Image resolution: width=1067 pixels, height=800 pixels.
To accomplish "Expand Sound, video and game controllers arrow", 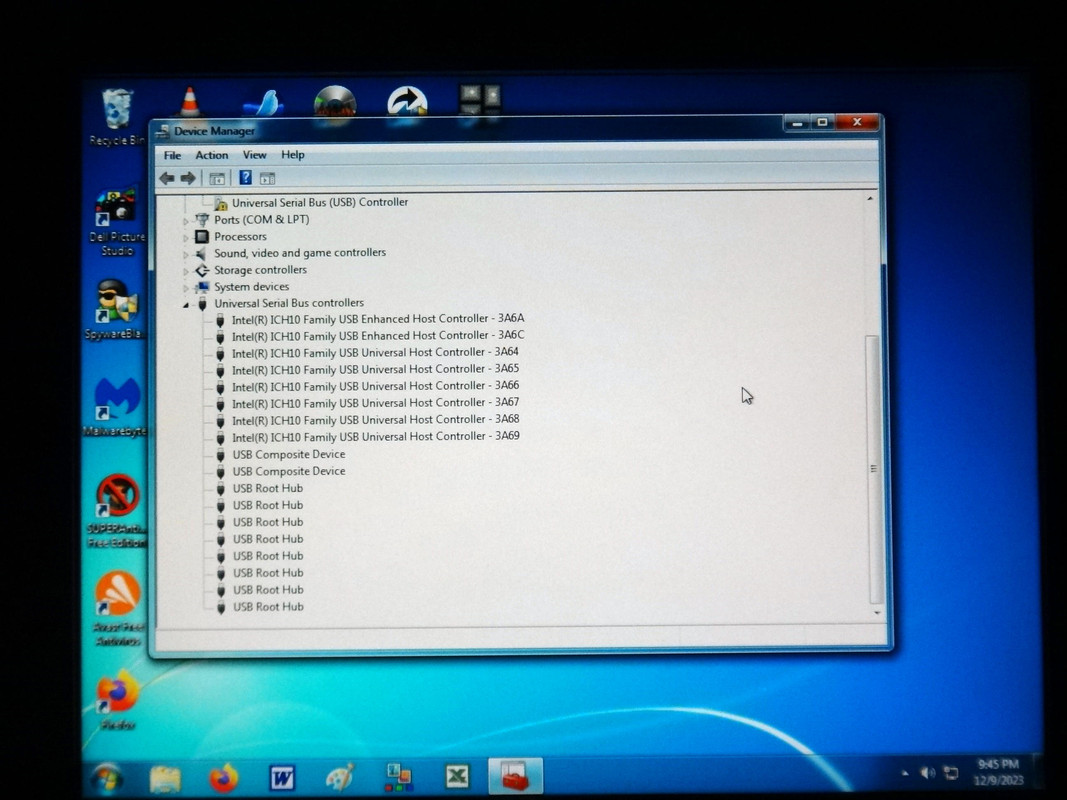I will click(186, 254).
